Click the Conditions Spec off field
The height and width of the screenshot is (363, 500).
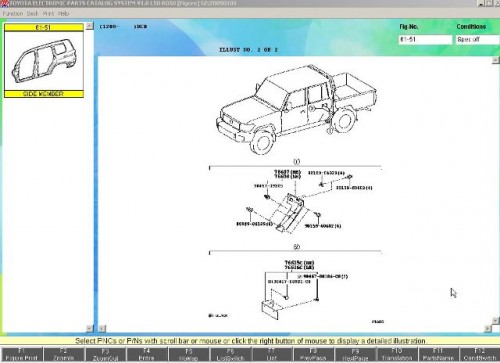pos(478,39)
